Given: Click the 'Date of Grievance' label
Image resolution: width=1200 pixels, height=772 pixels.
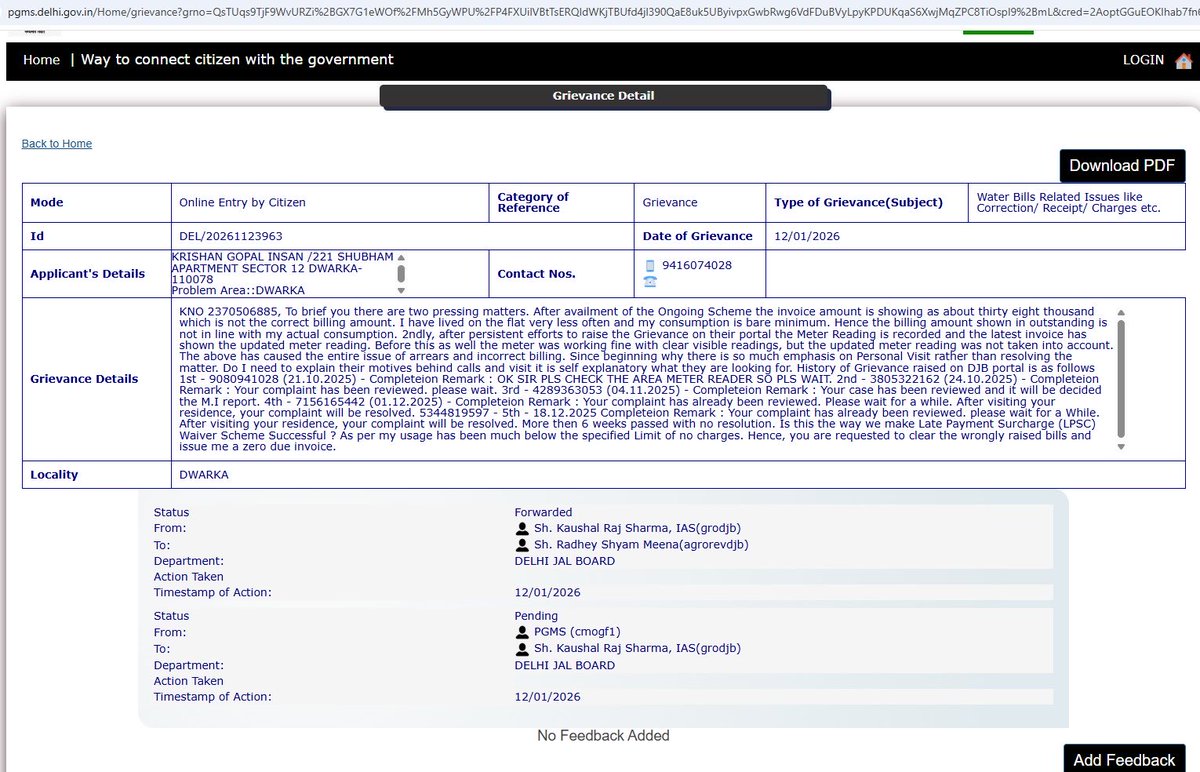Looking at the screenshot, I should click(x=697, y=236).
